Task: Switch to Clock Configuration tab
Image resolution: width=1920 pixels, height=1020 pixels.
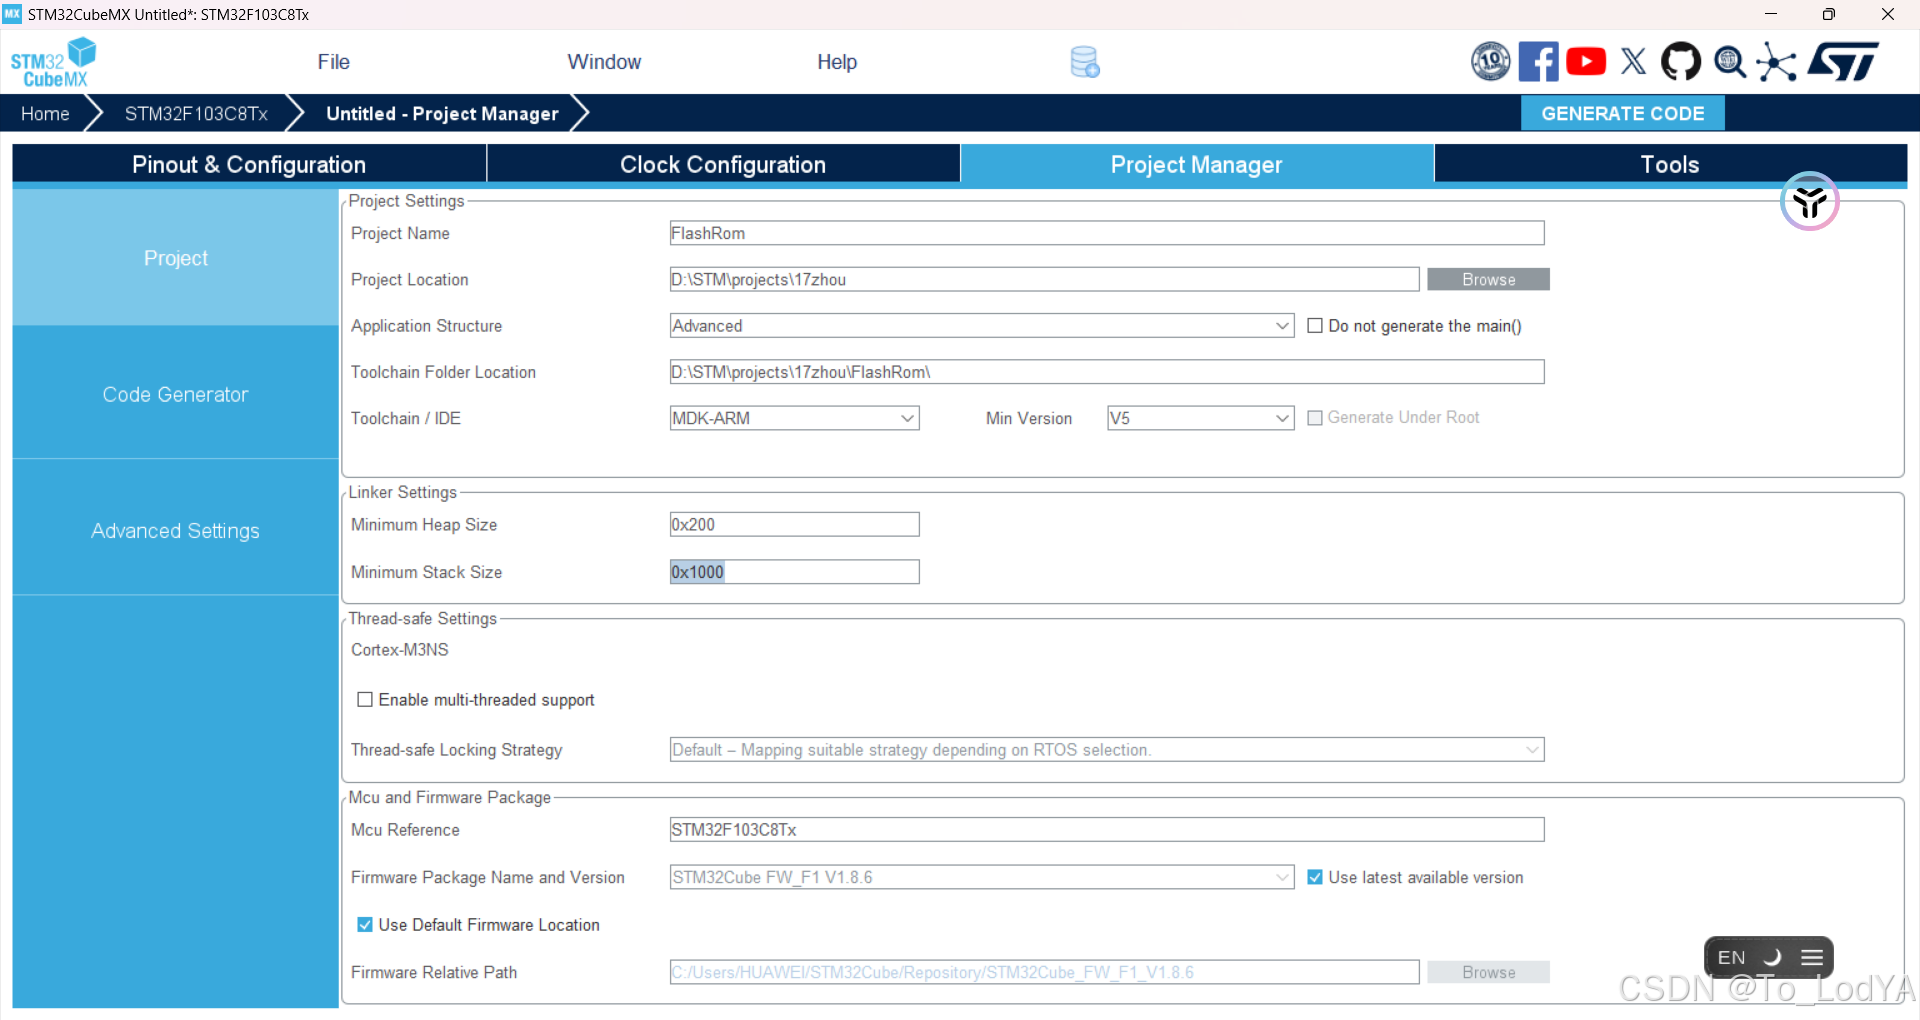Action: (x=723, y=165)
